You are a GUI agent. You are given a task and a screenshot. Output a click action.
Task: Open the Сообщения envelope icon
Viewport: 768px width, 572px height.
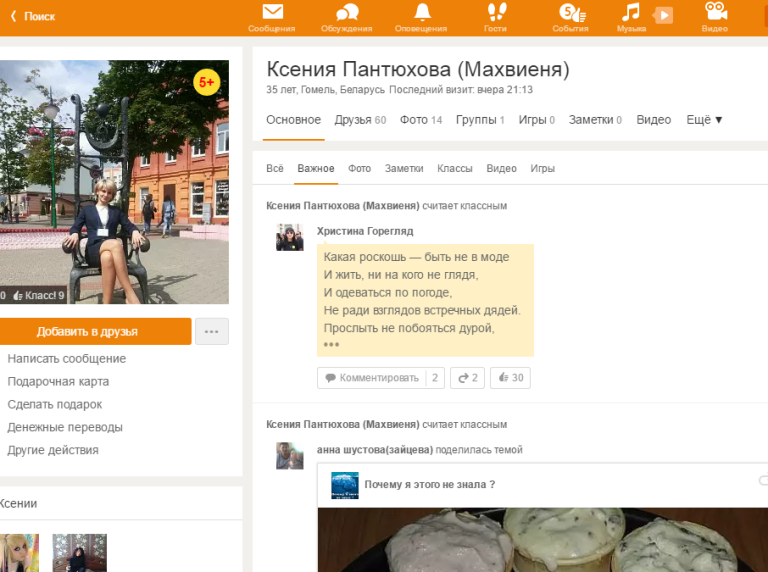coord(272,12)
